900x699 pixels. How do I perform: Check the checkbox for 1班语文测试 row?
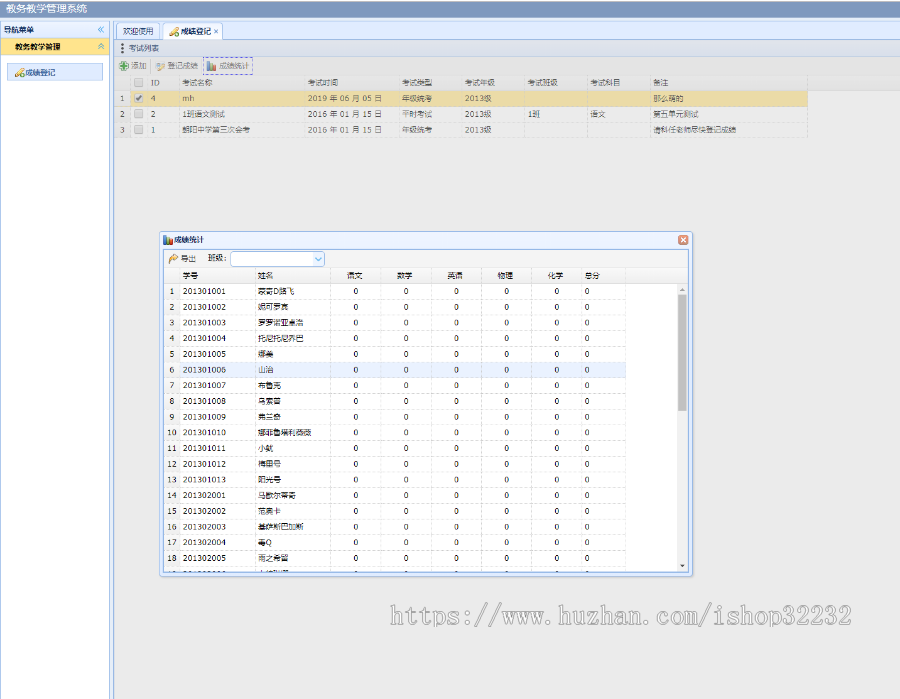139,114
